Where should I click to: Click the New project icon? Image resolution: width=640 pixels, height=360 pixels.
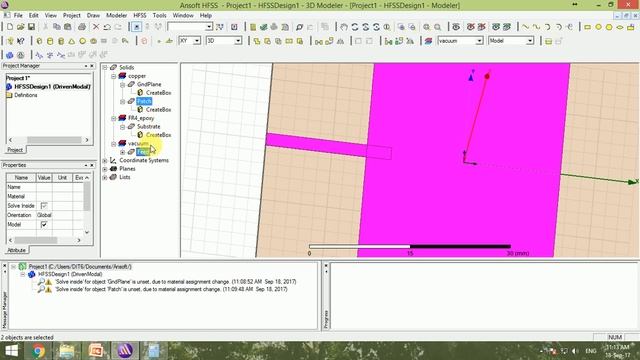10,27
